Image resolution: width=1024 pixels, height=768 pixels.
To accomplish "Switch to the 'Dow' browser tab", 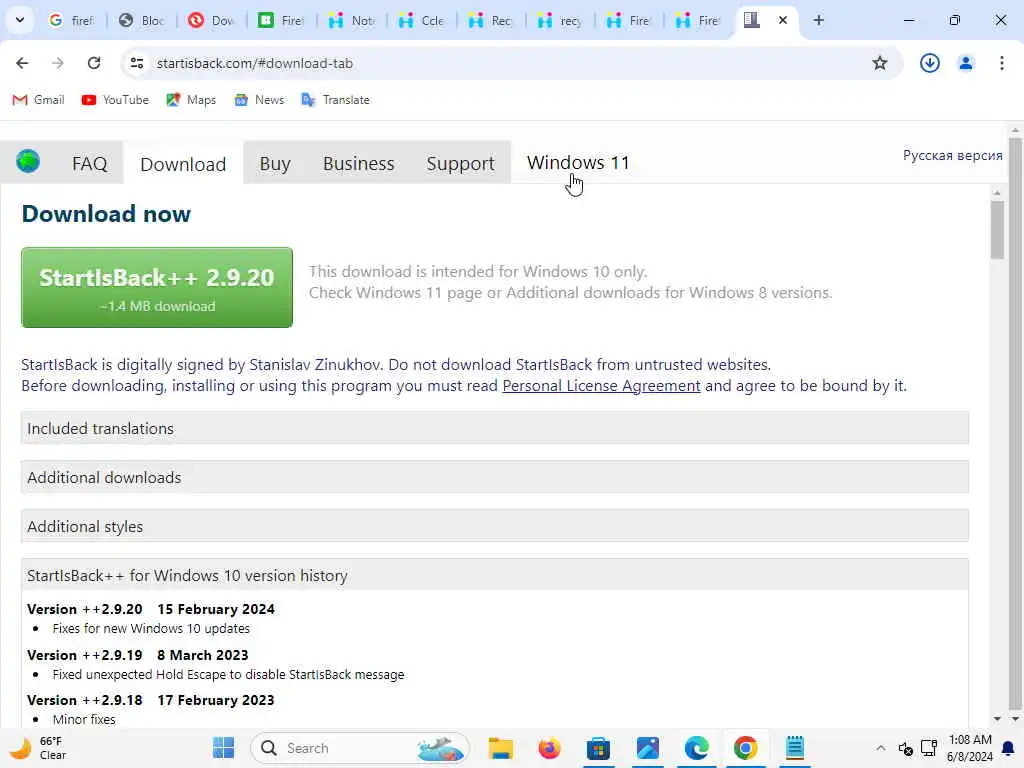I will click(211, 20).
